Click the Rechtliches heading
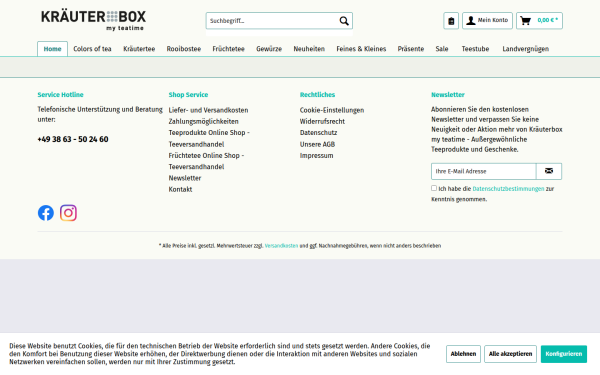Image resolution: width=600 pixels, height=375 pixels. tap(317, 95)
